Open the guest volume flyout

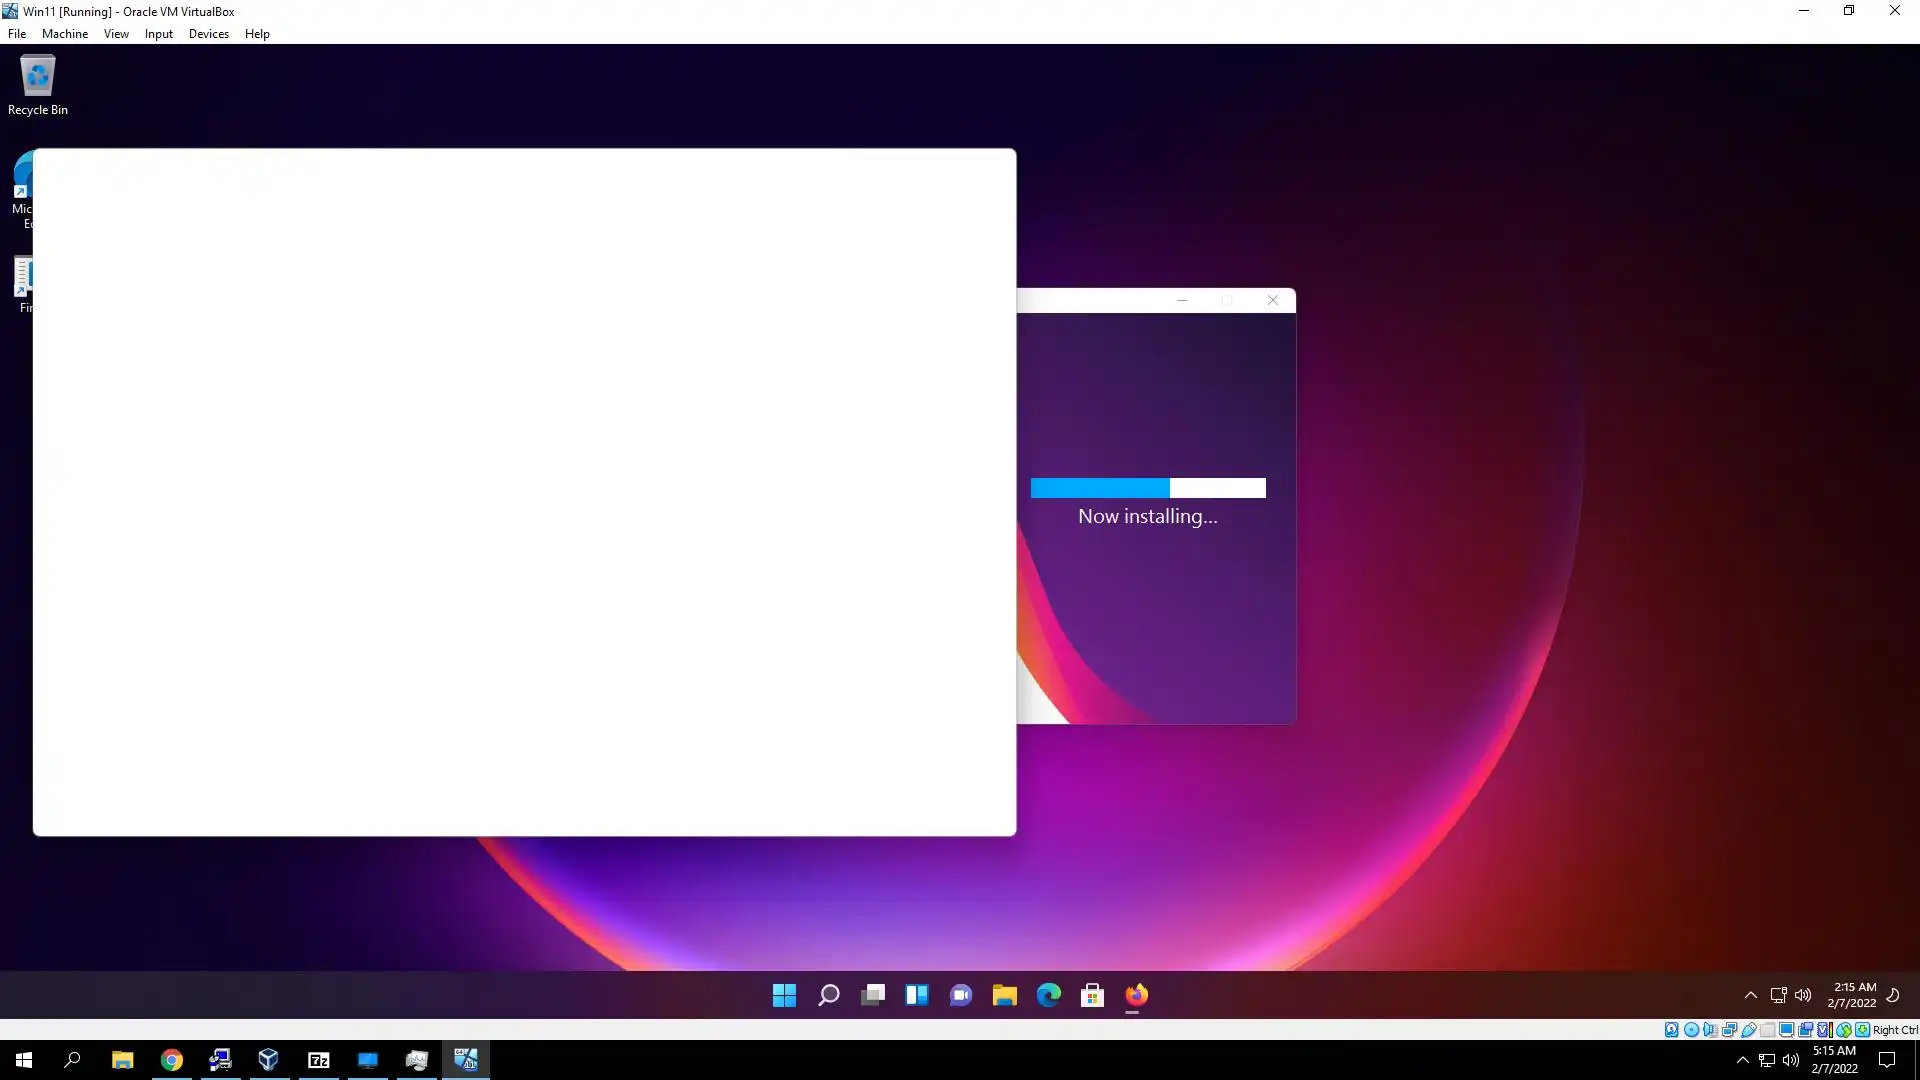[1802, 995]
